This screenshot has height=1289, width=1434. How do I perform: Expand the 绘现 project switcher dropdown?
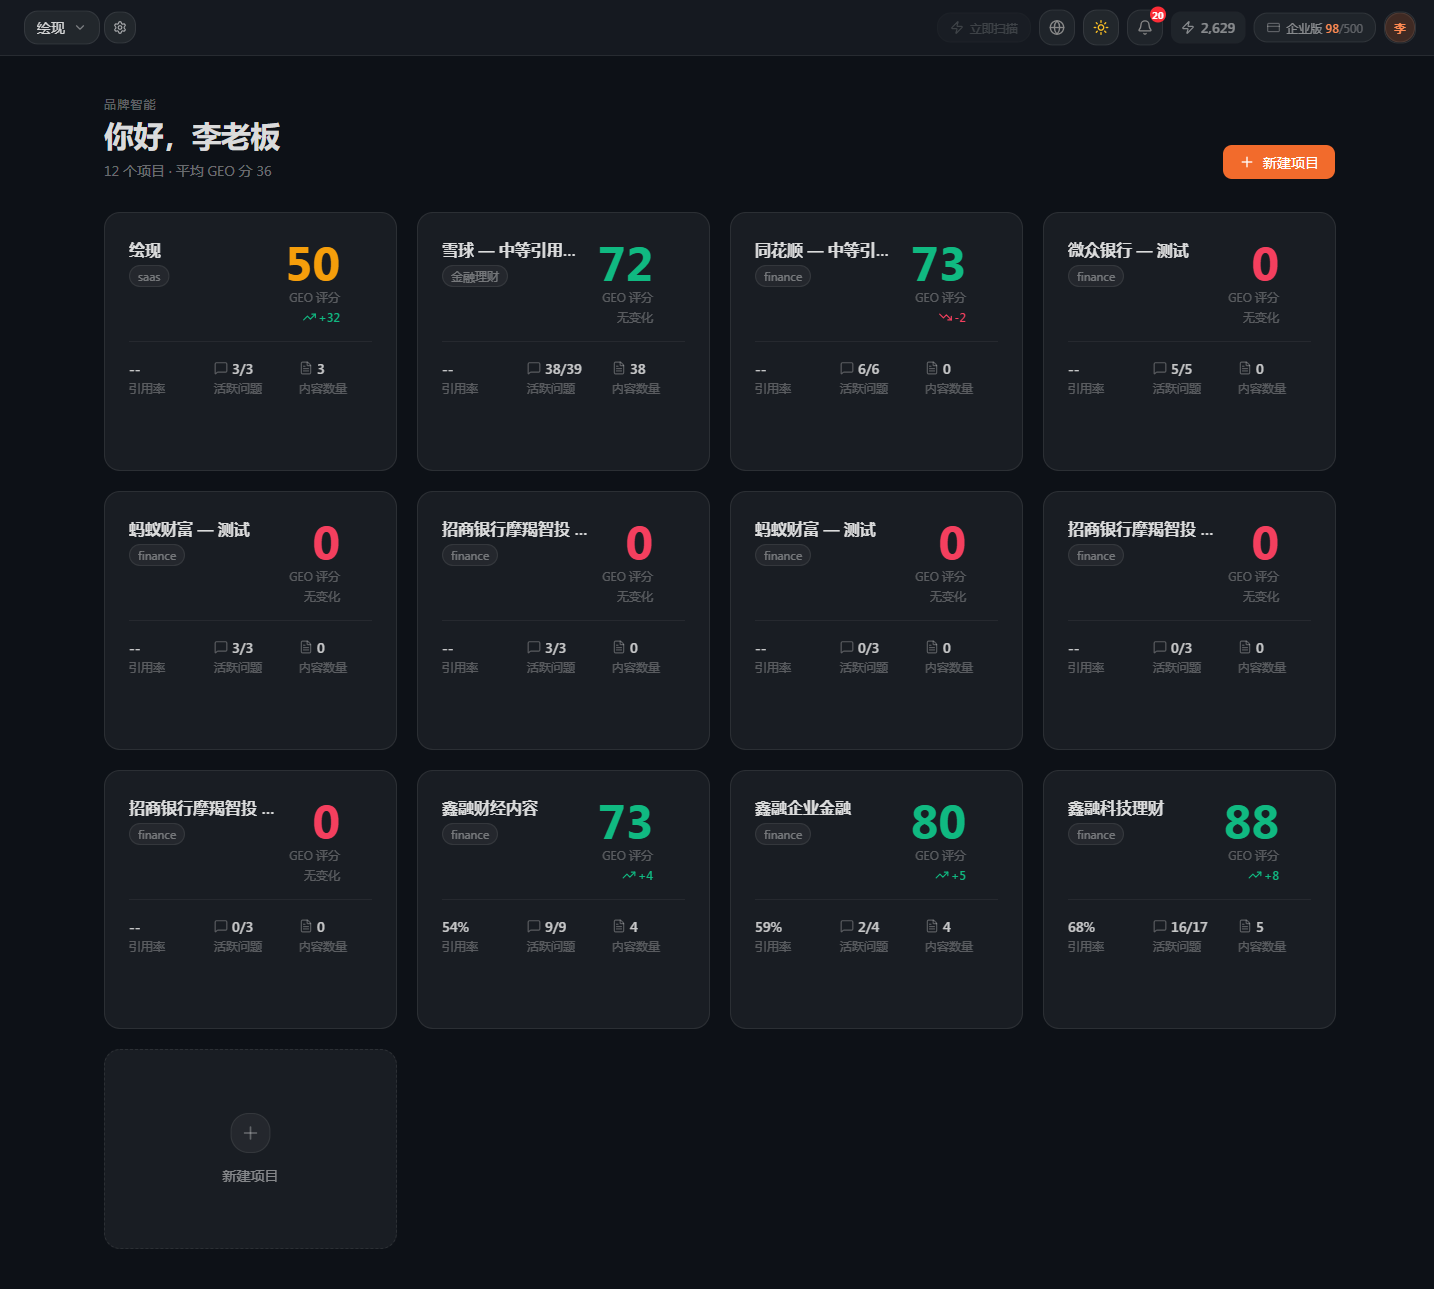coord(61,28)
